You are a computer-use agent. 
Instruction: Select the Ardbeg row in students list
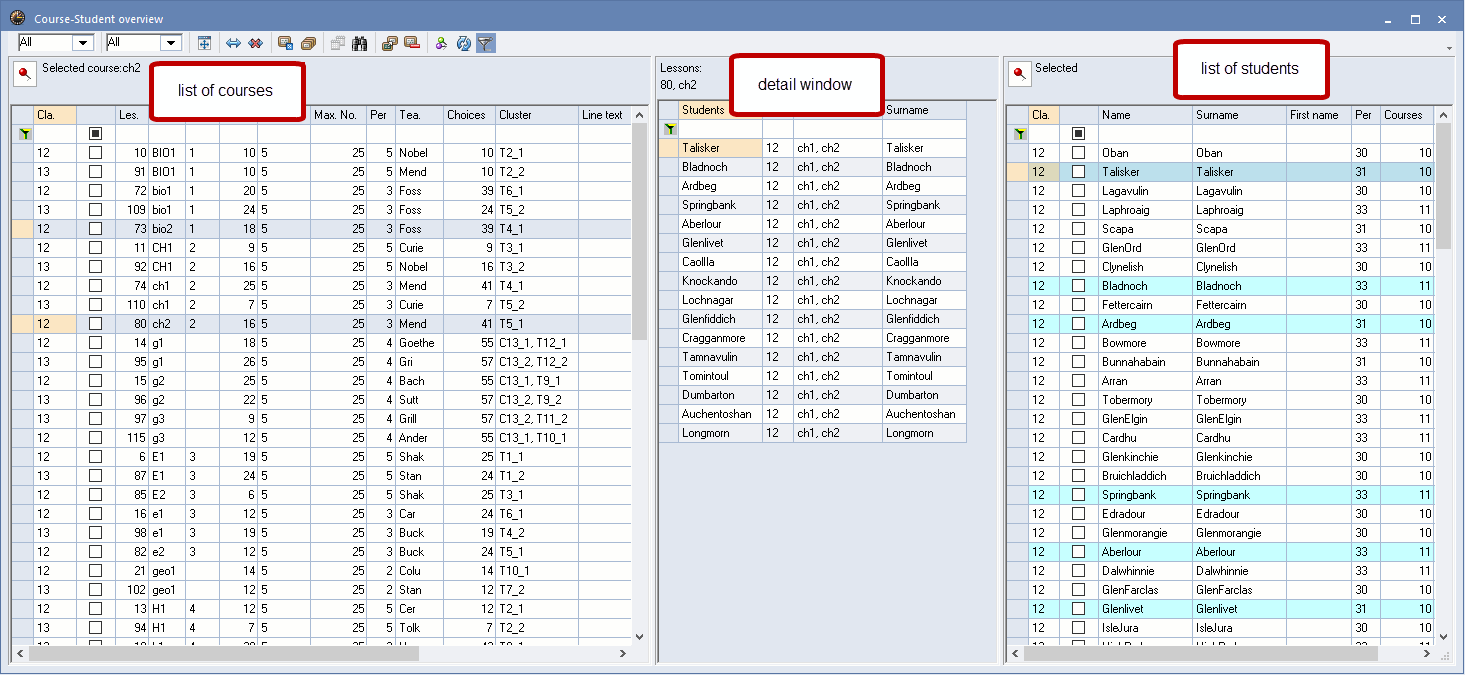point(1119,324)
